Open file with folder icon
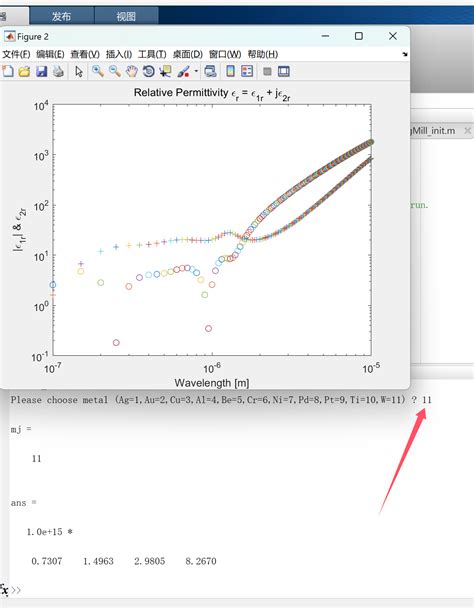 (x=24, y=71)
